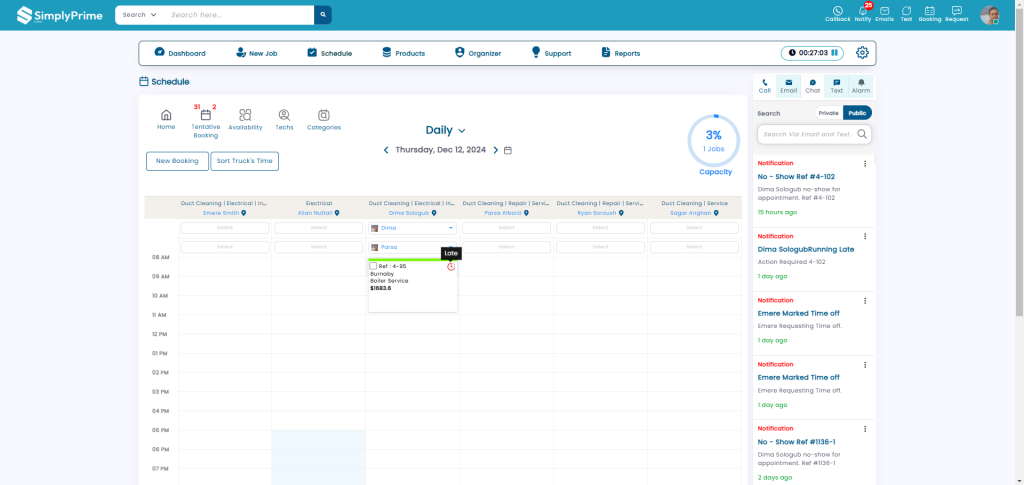
Task: Click location pin next to Parsa Alborzi
Action: tap(526, 213)
